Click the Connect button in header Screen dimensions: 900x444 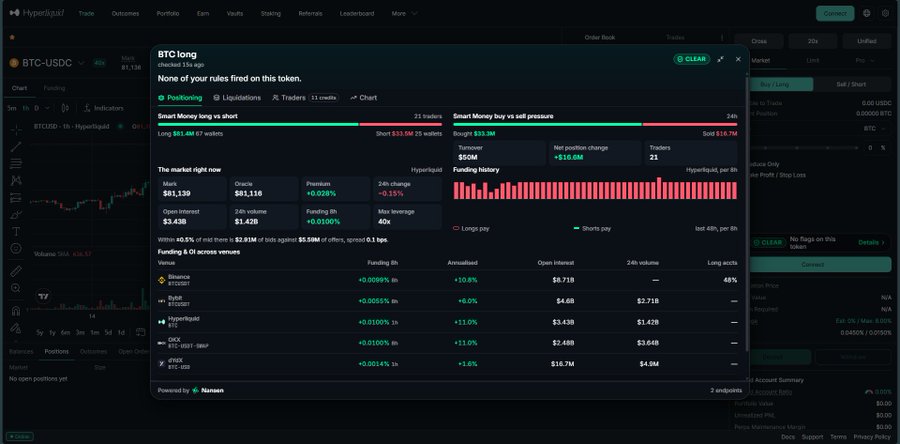click(835, 13)
